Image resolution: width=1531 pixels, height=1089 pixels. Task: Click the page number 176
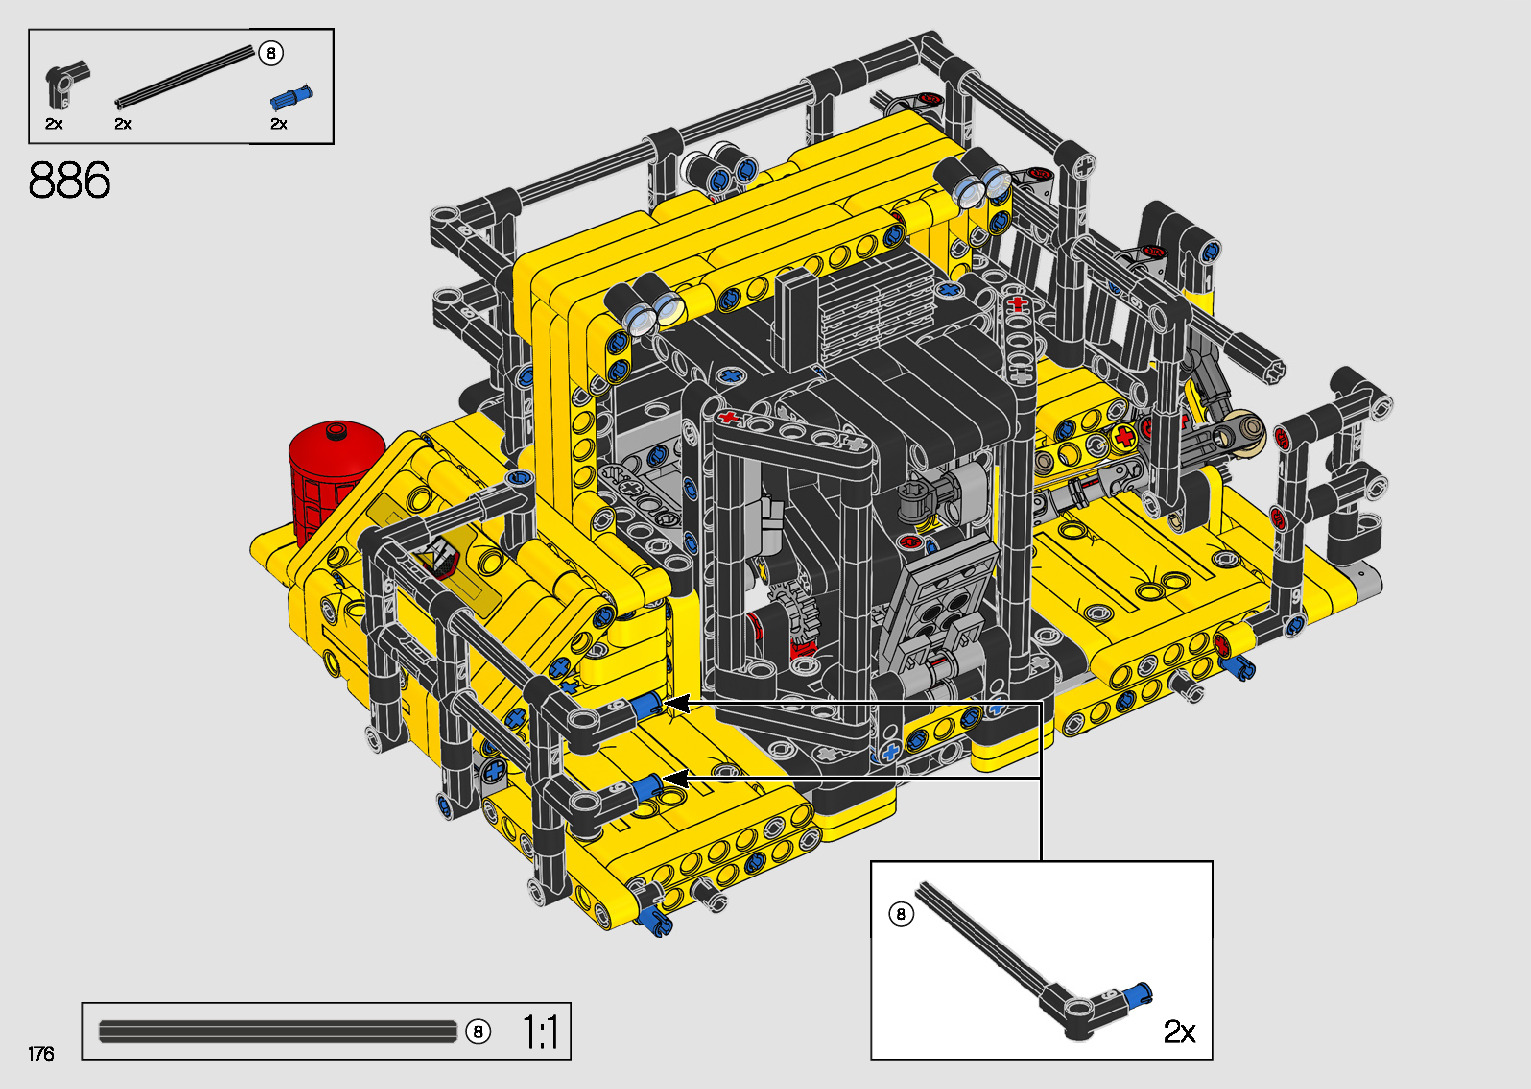click(41, 1053)
